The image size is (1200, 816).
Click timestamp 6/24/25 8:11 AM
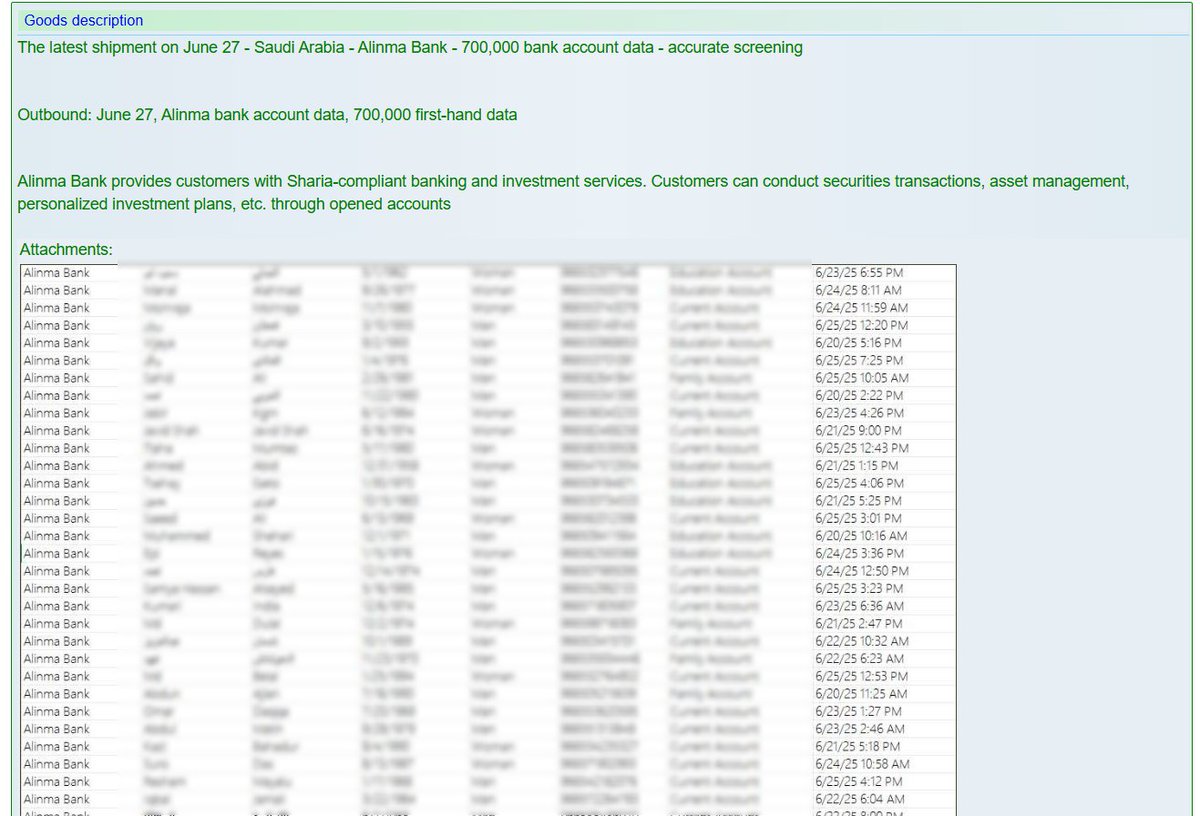point(859,290)
